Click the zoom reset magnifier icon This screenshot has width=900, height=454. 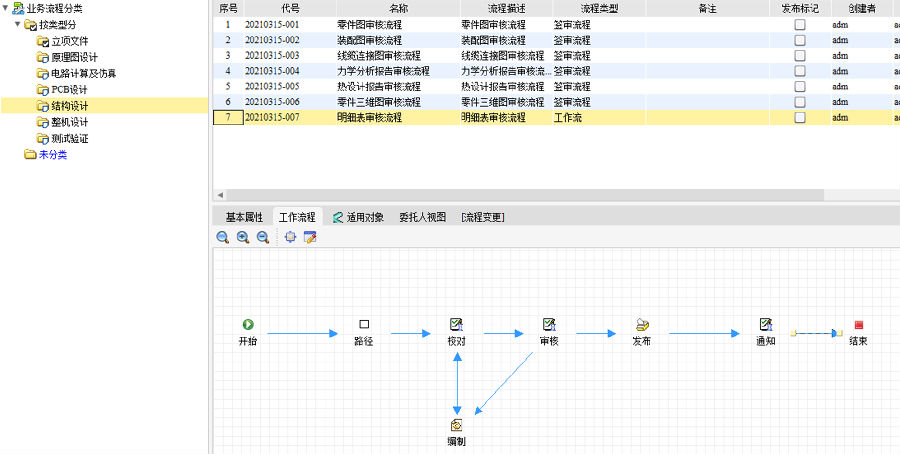(223, 237)
